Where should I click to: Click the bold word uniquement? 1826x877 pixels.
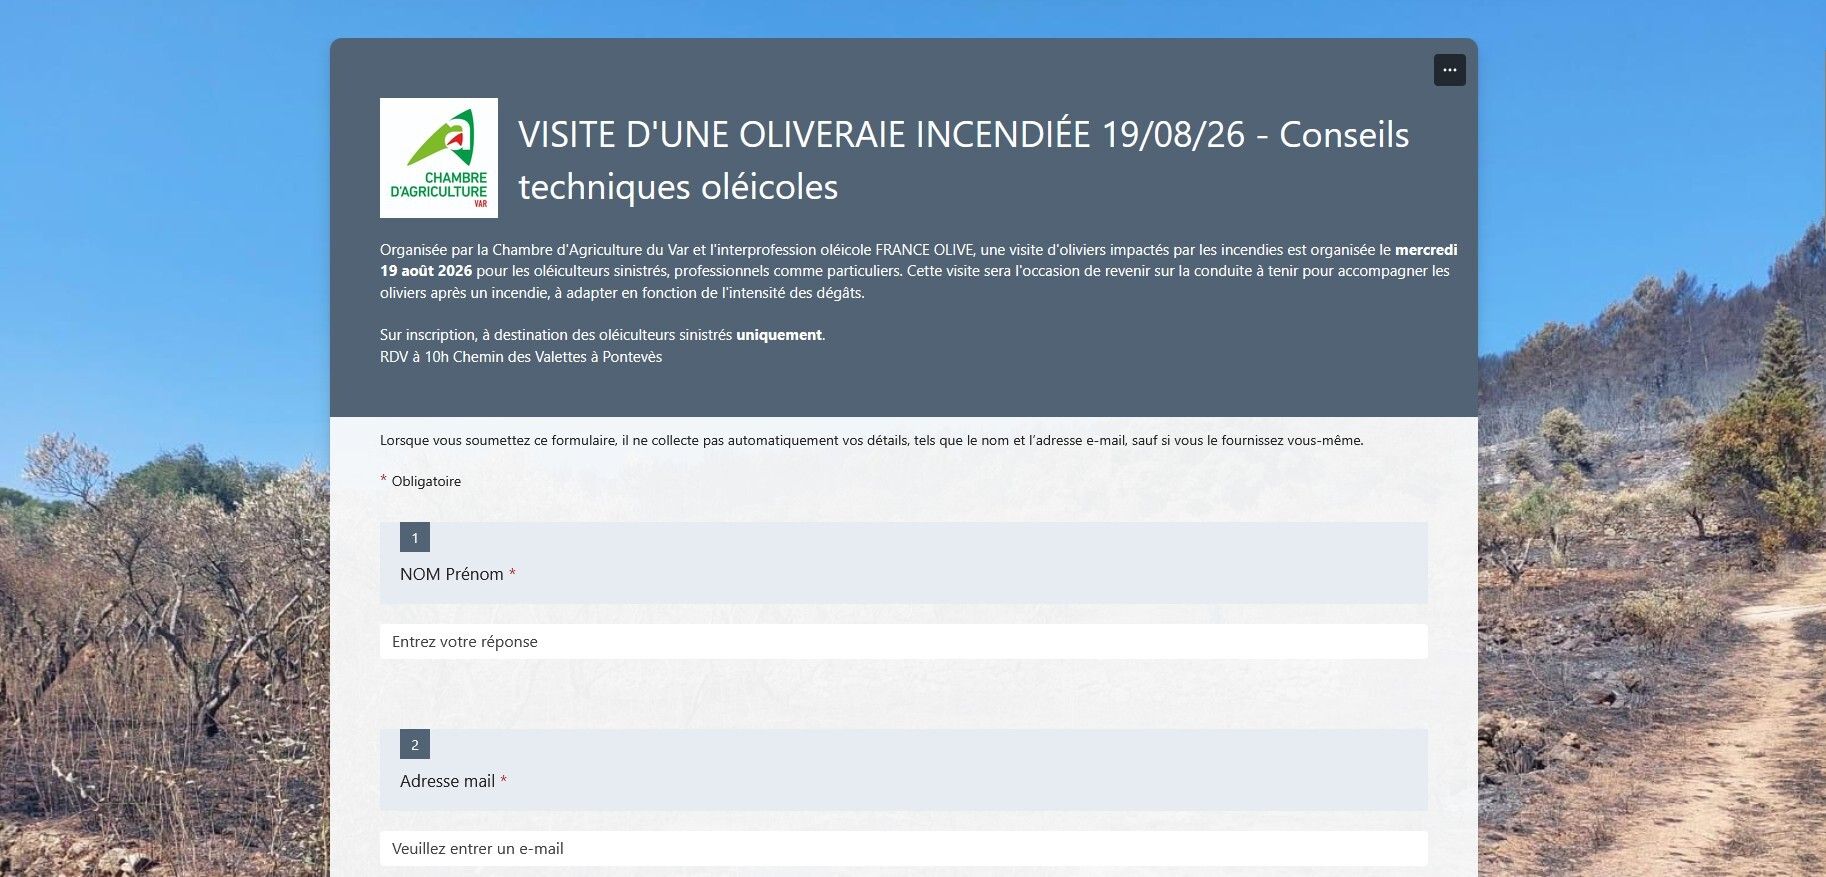(x=779, y=335)
